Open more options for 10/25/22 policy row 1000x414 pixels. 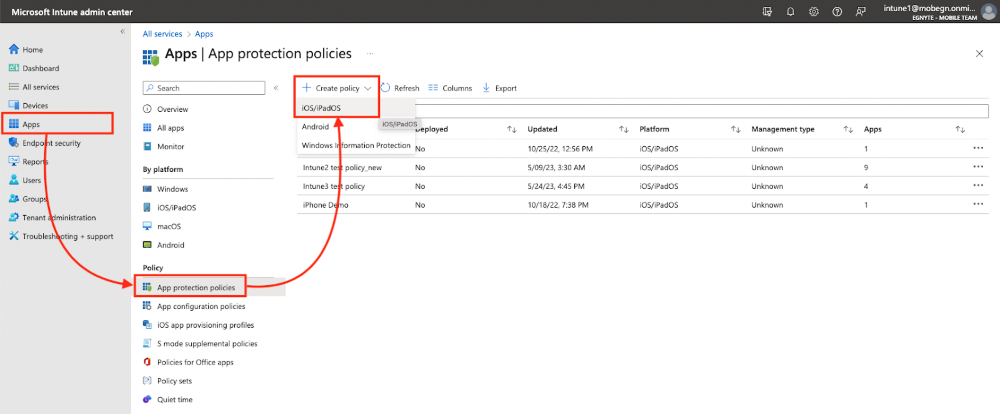(978, 149)
